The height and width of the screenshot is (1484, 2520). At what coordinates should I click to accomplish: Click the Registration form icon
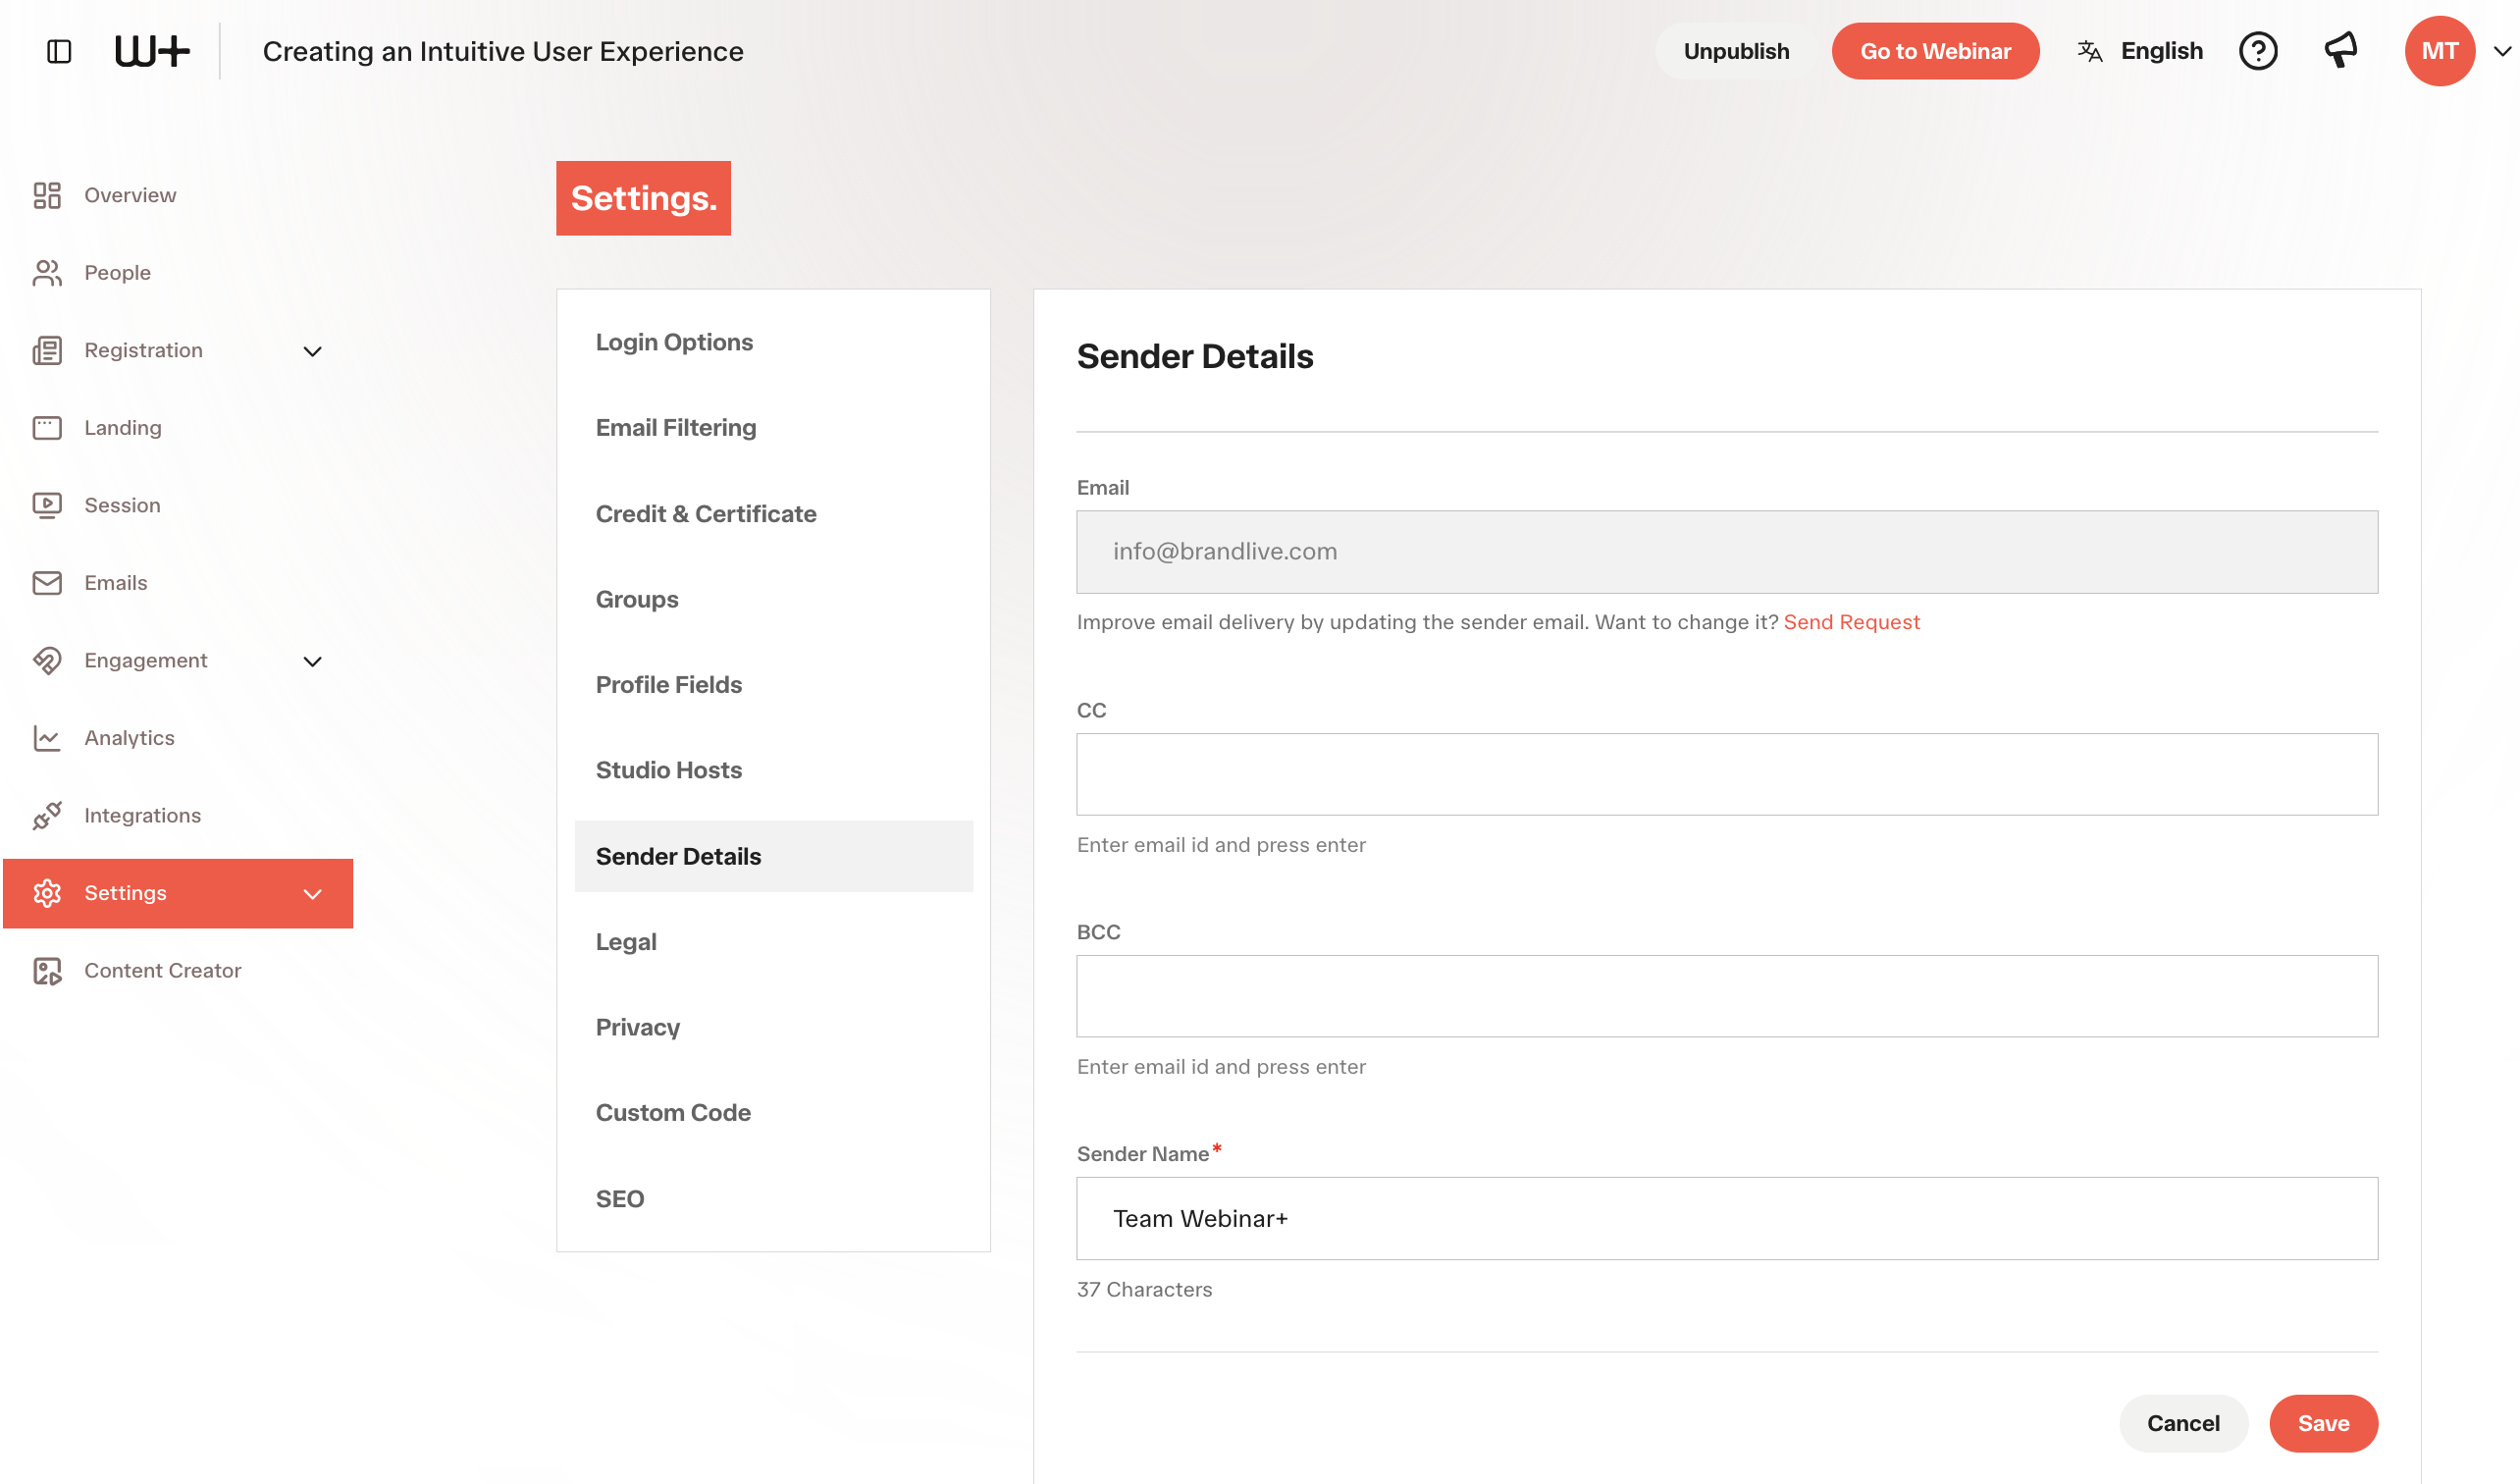pyautogui.click(x=47, y=350)
